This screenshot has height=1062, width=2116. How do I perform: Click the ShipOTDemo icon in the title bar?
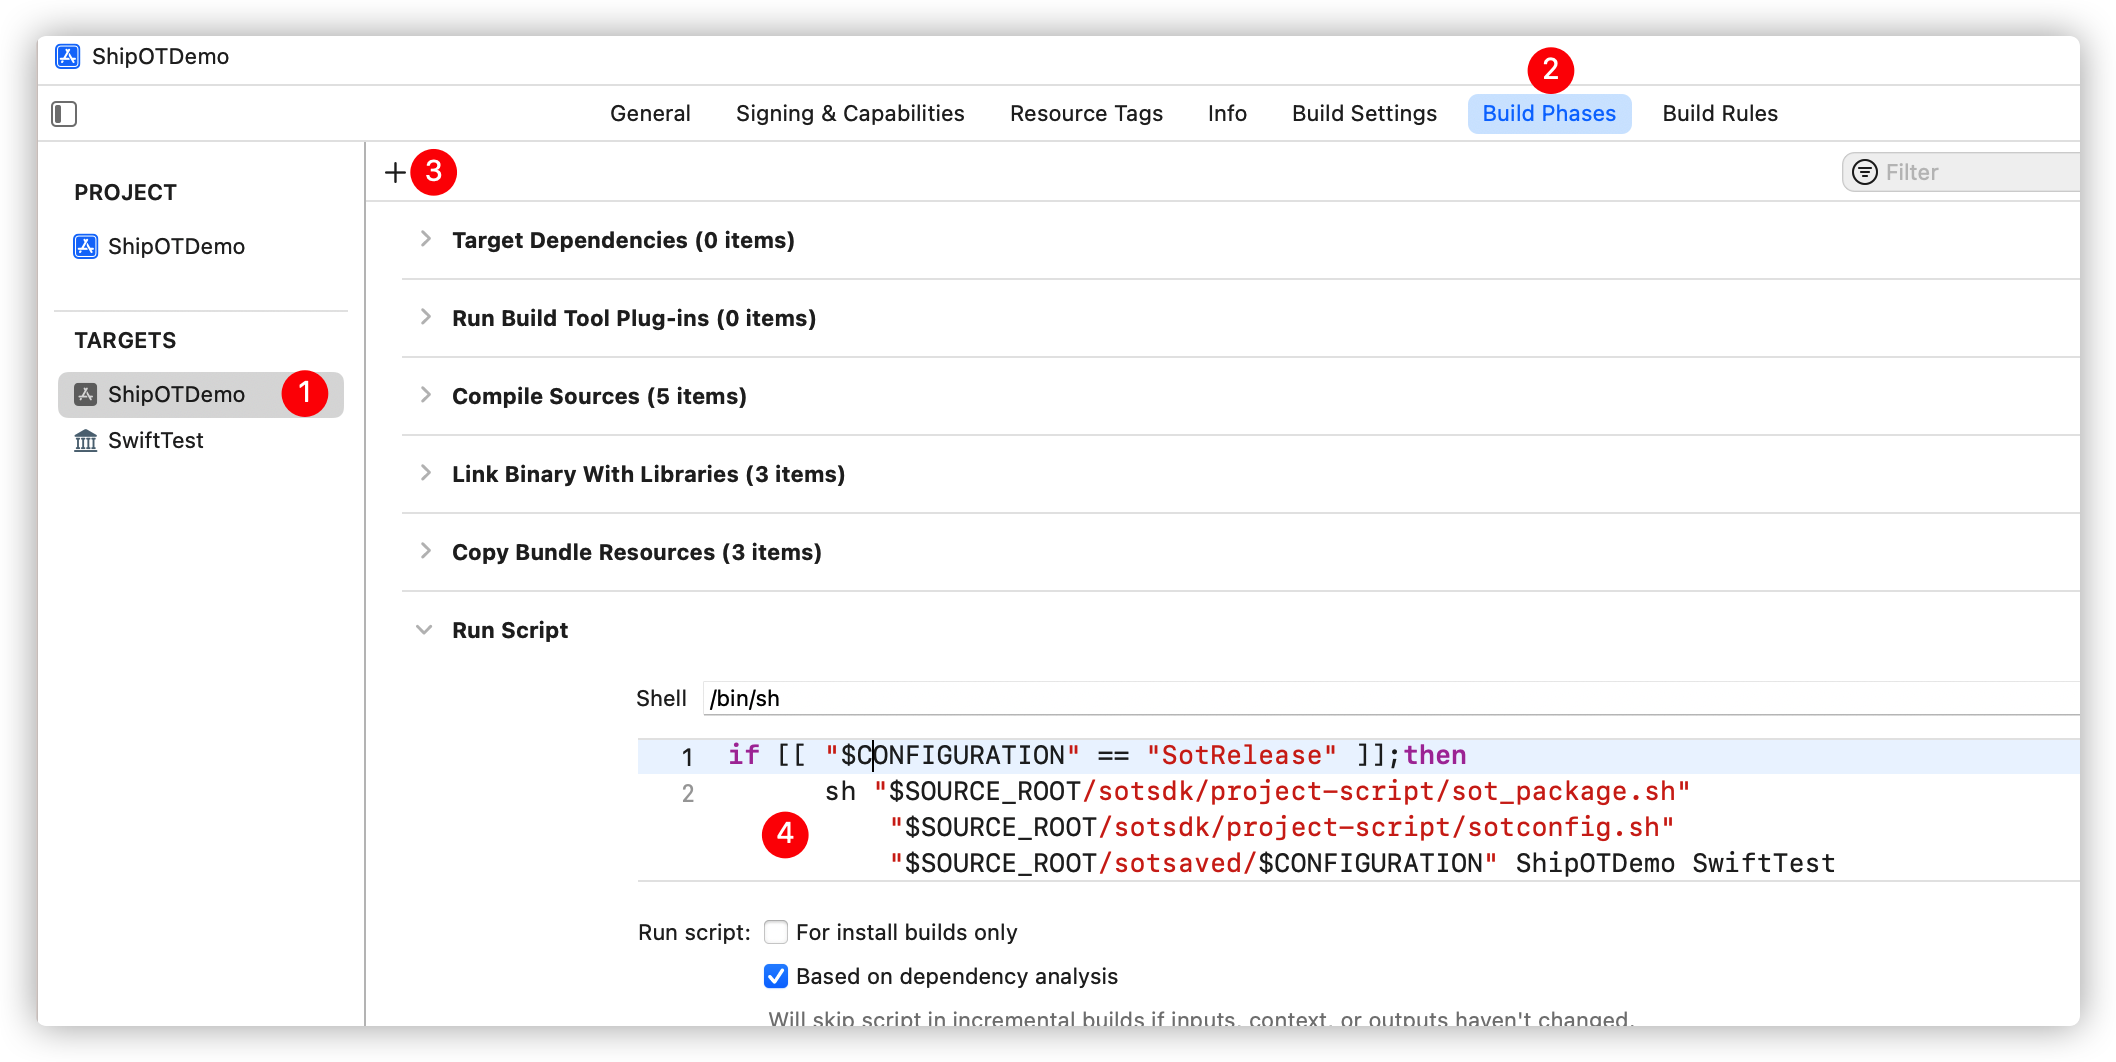coord(68,56)
